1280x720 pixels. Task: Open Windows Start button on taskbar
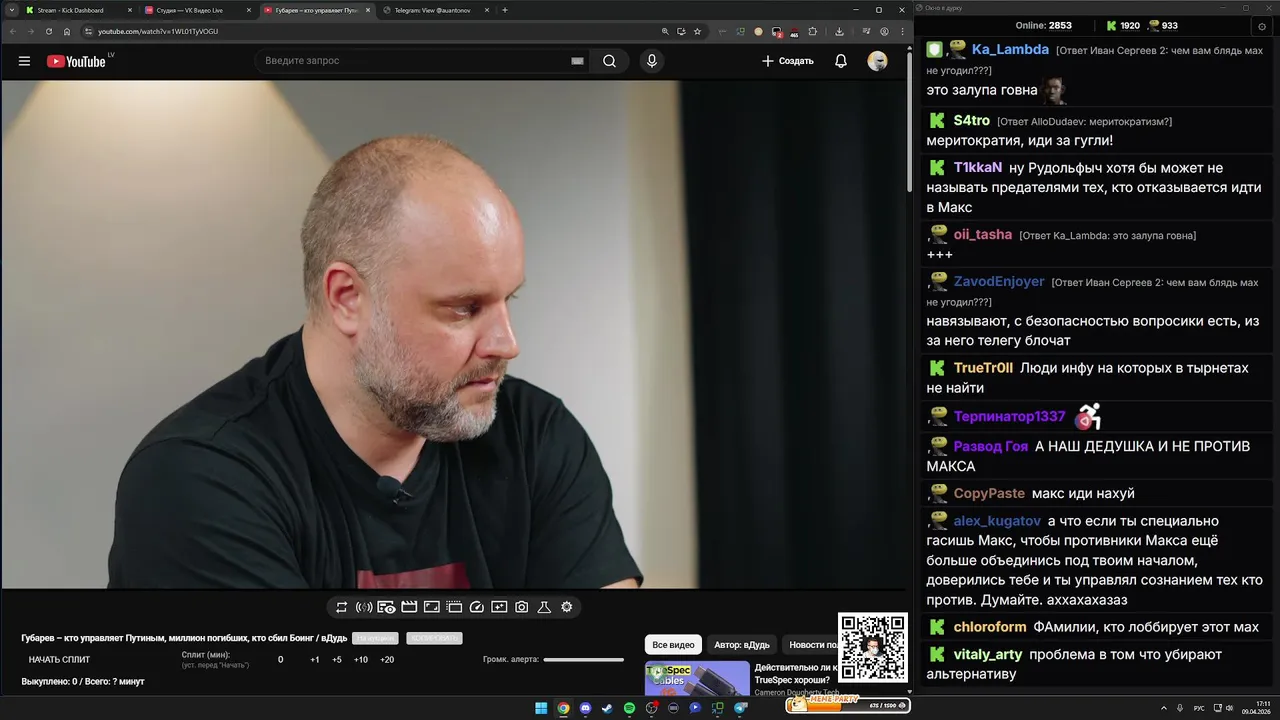[541, 708]
